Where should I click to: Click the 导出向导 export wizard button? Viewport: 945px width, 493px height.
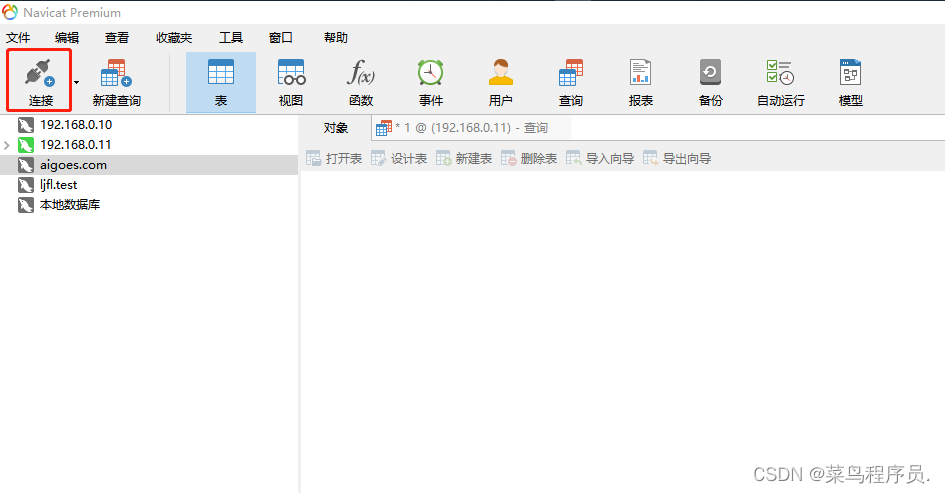point(677,159)
